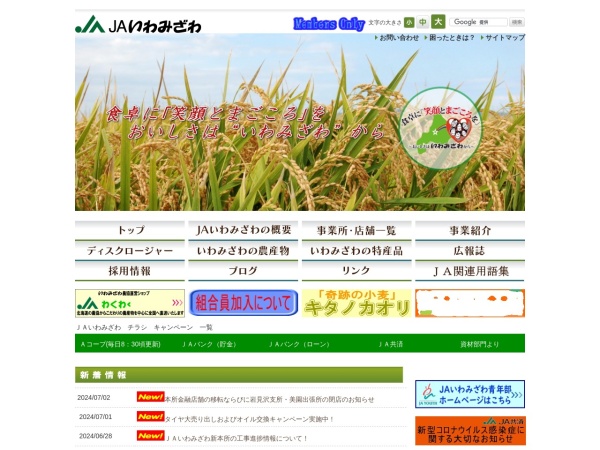Open 採用情報 menu item
This screenshot has width=600, height=450.
click(130, 271)
